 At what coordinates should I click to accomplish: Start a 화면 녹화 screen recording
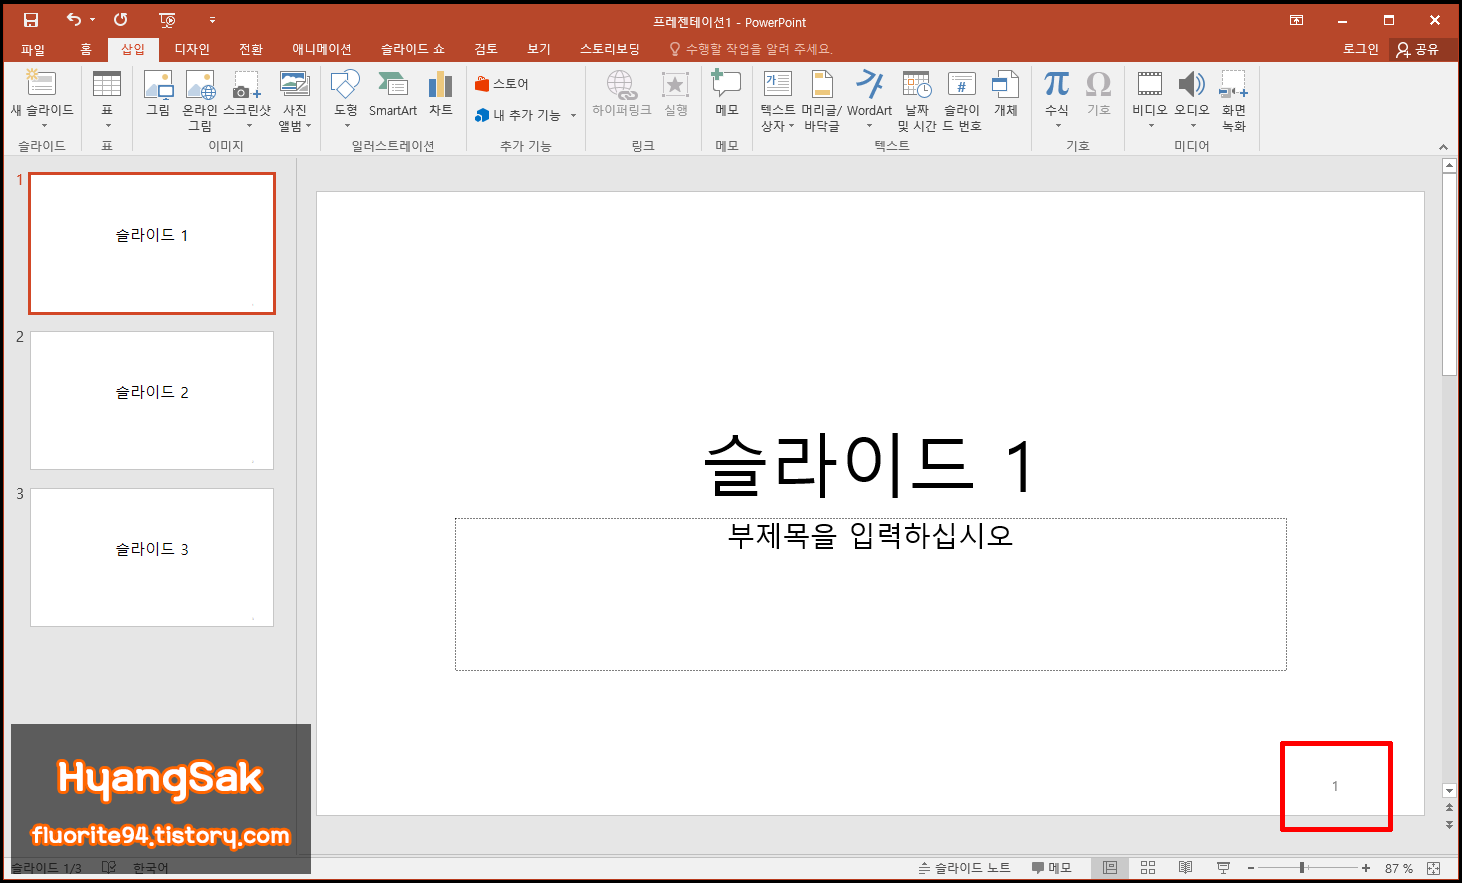pos(1234,101)
